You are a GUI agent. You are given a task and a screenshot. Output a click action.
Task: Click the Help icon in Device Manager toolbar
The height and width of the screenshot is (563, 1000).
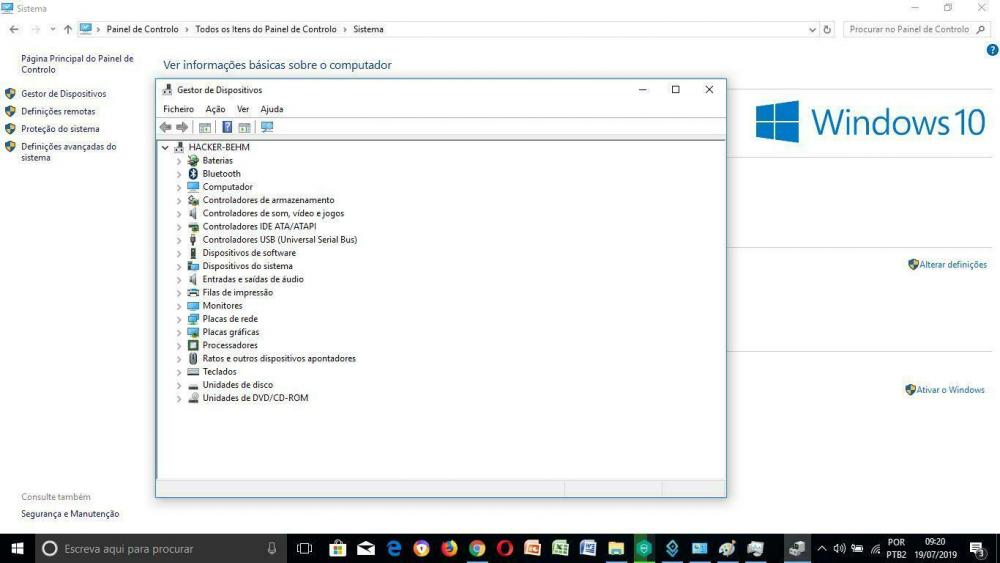tap(227, 127)
